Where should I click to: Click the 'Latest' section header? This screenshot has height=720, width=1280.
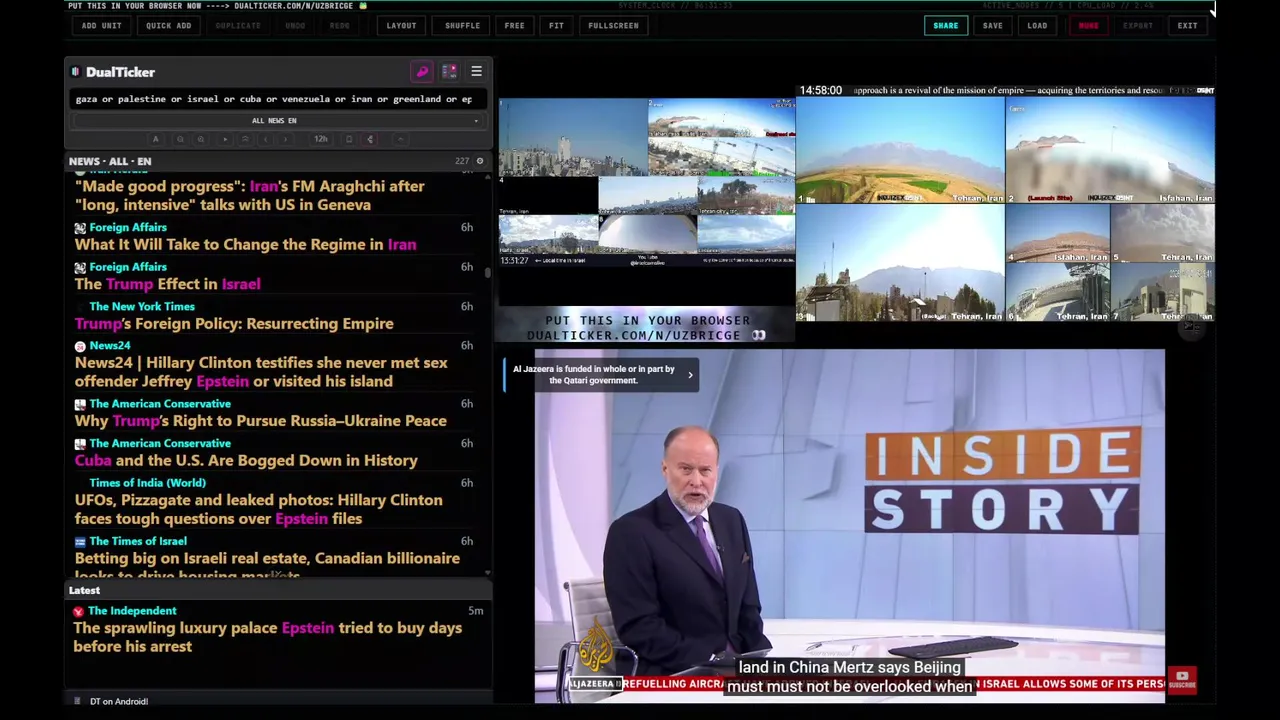[x=84, y=590]
